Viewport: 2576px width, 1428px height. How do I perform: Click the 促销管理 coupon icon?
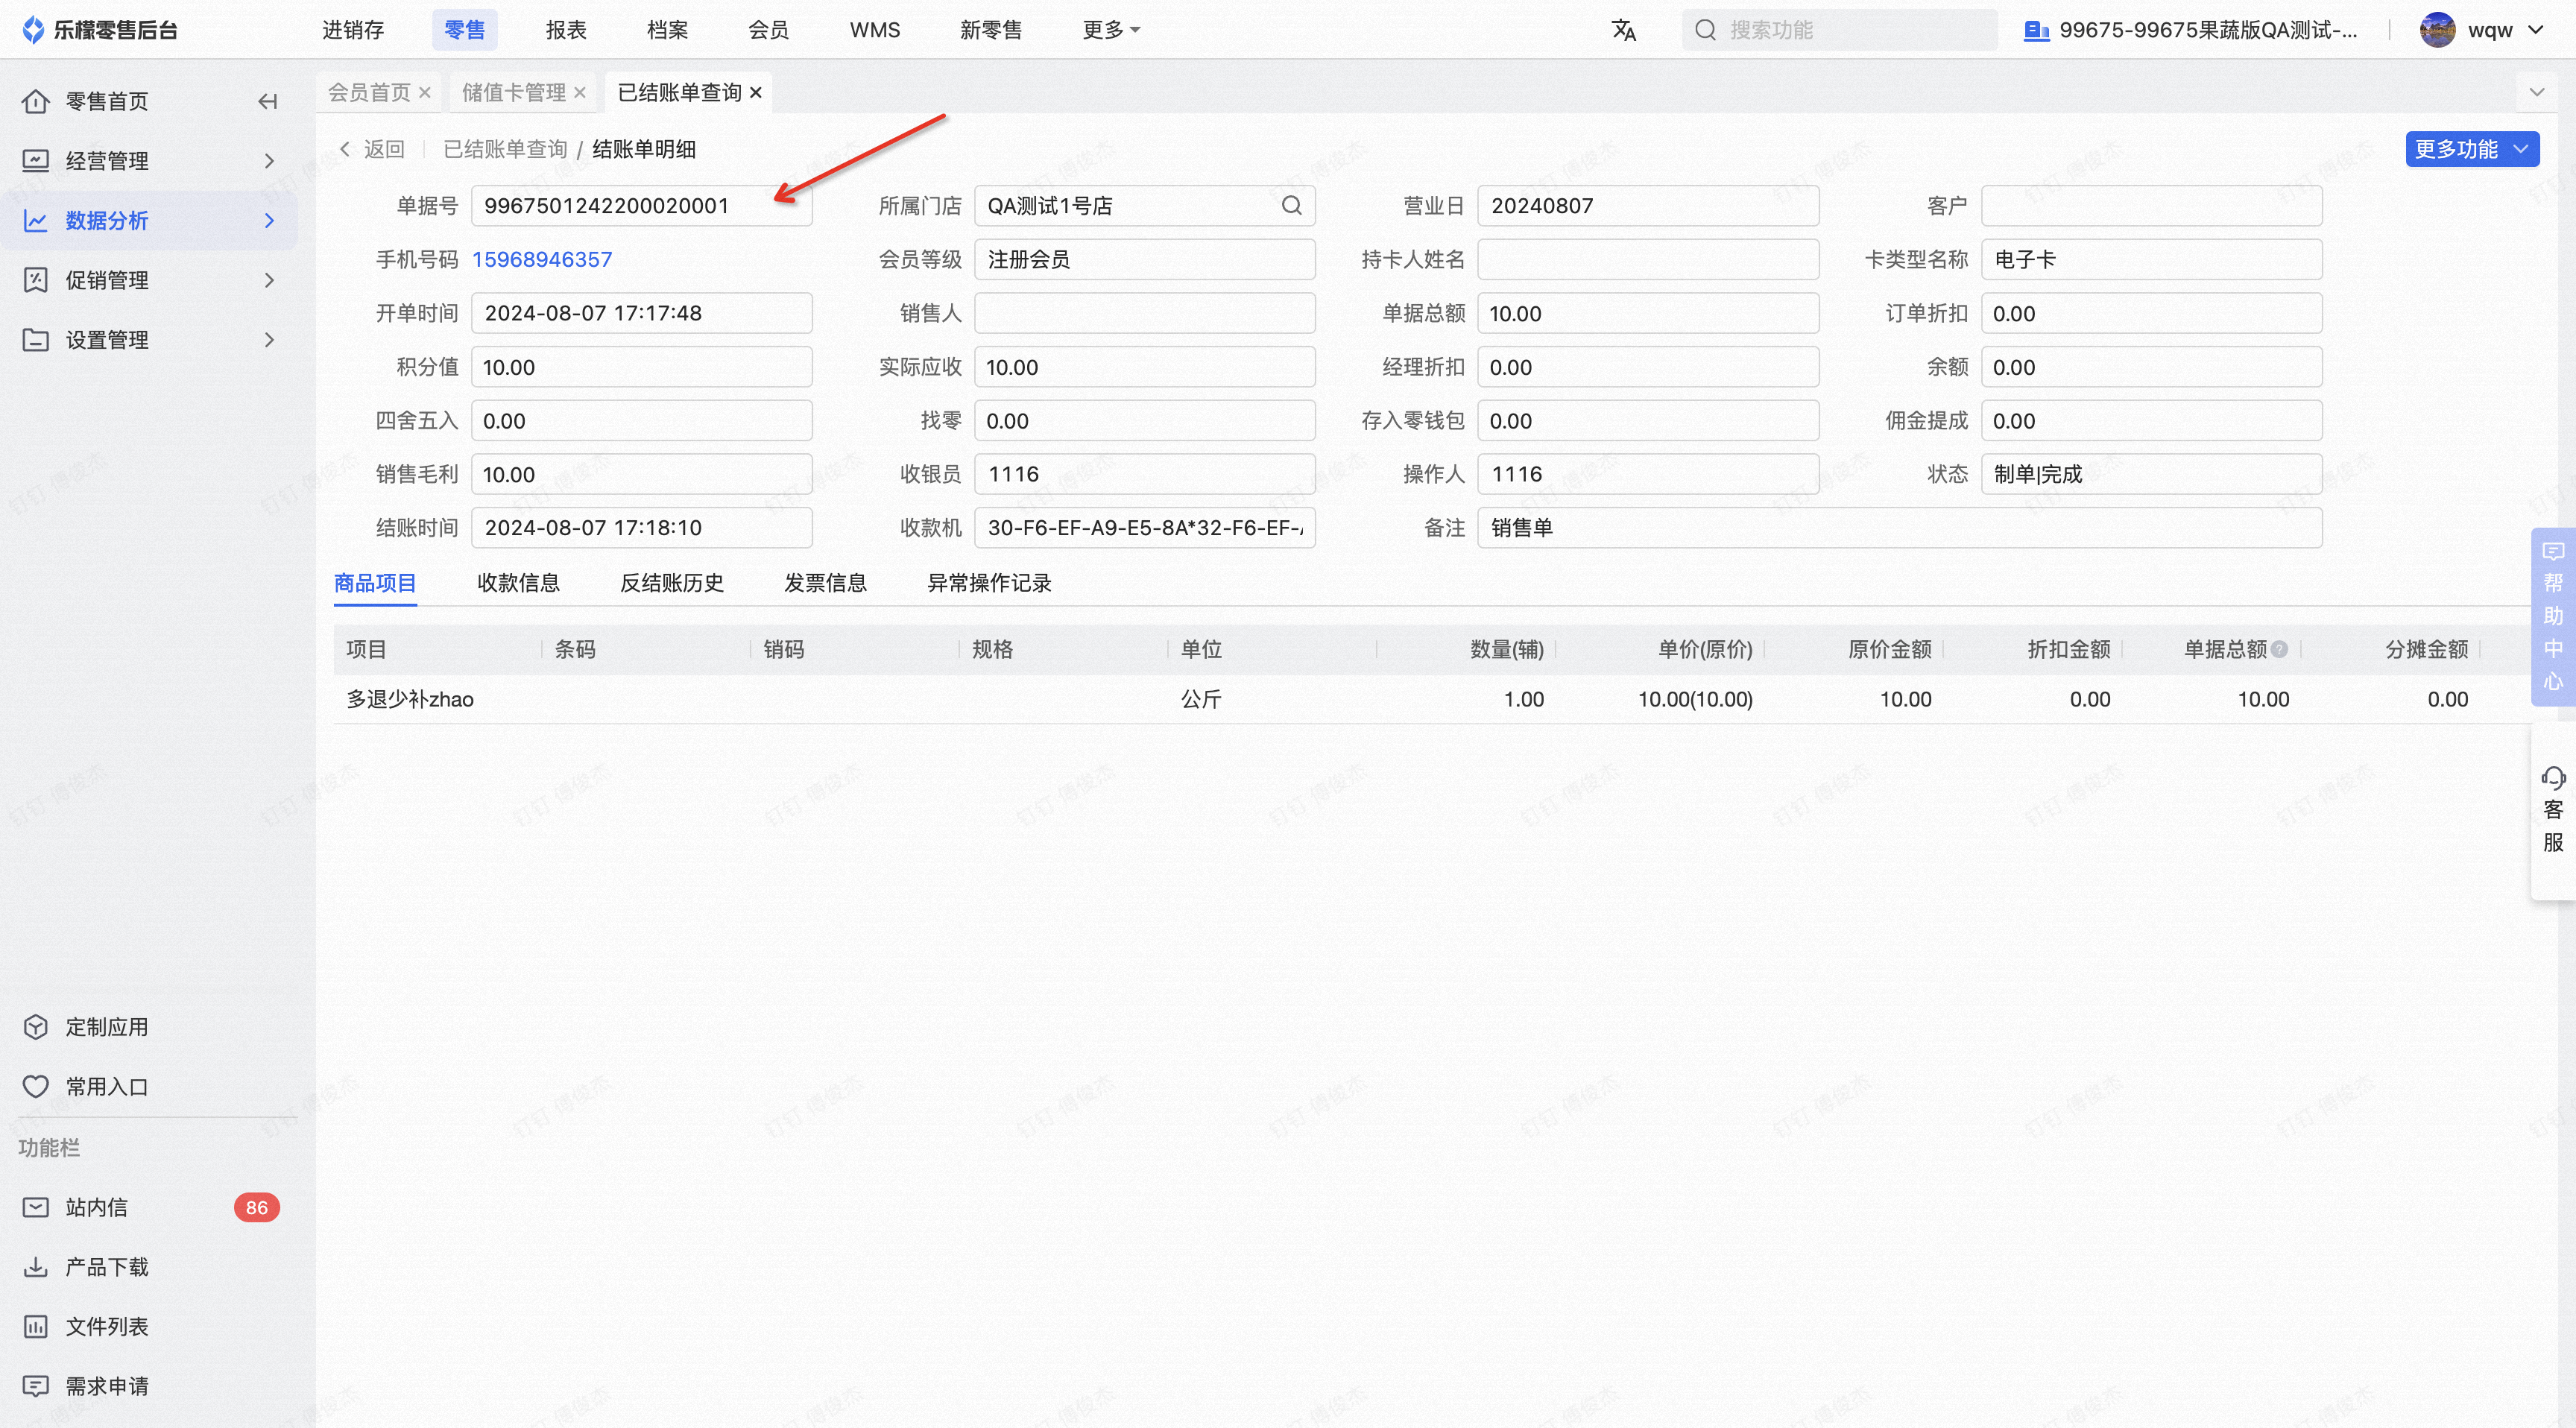click(x=35, y=280)
